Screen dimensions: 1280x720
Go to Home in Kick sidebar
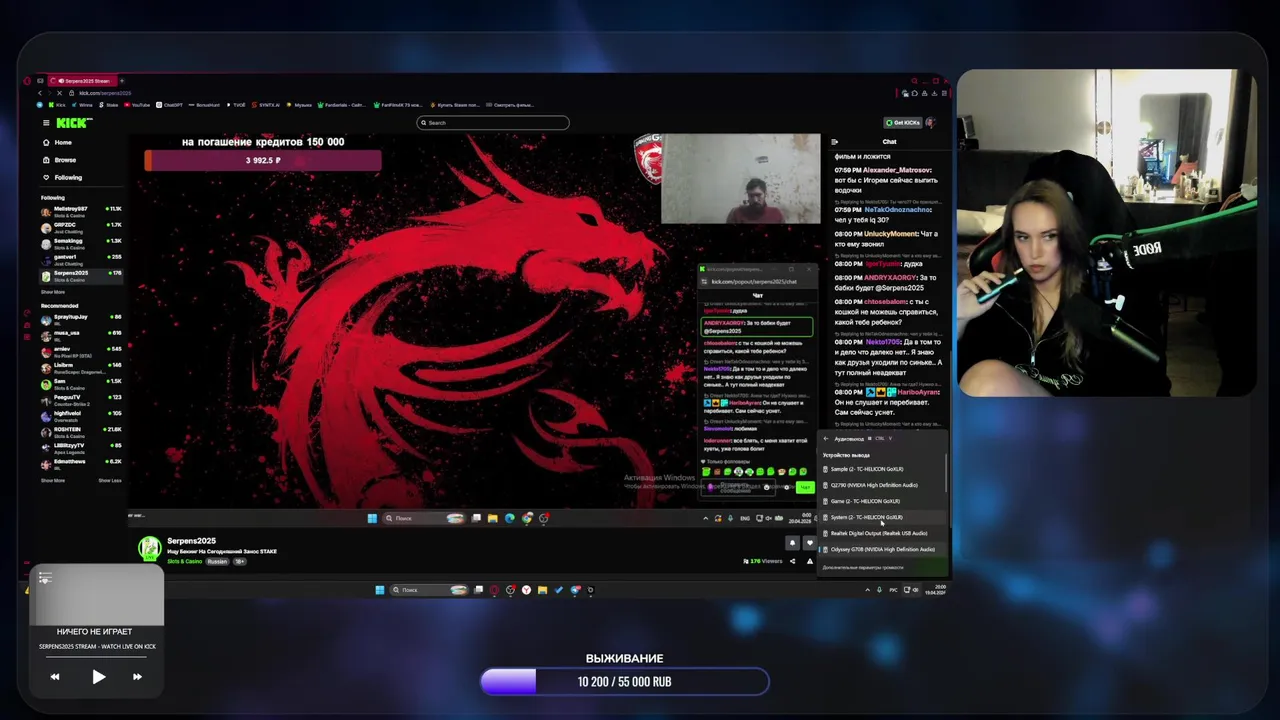point(58,142)
